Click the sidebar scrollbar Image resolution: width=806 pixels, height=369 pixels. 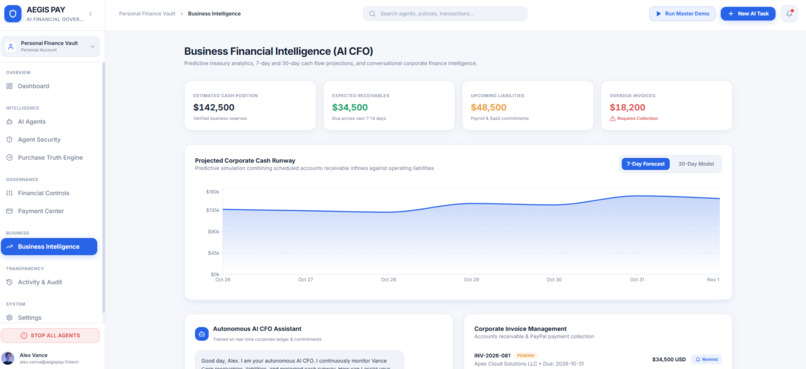(x=103, y=188)
